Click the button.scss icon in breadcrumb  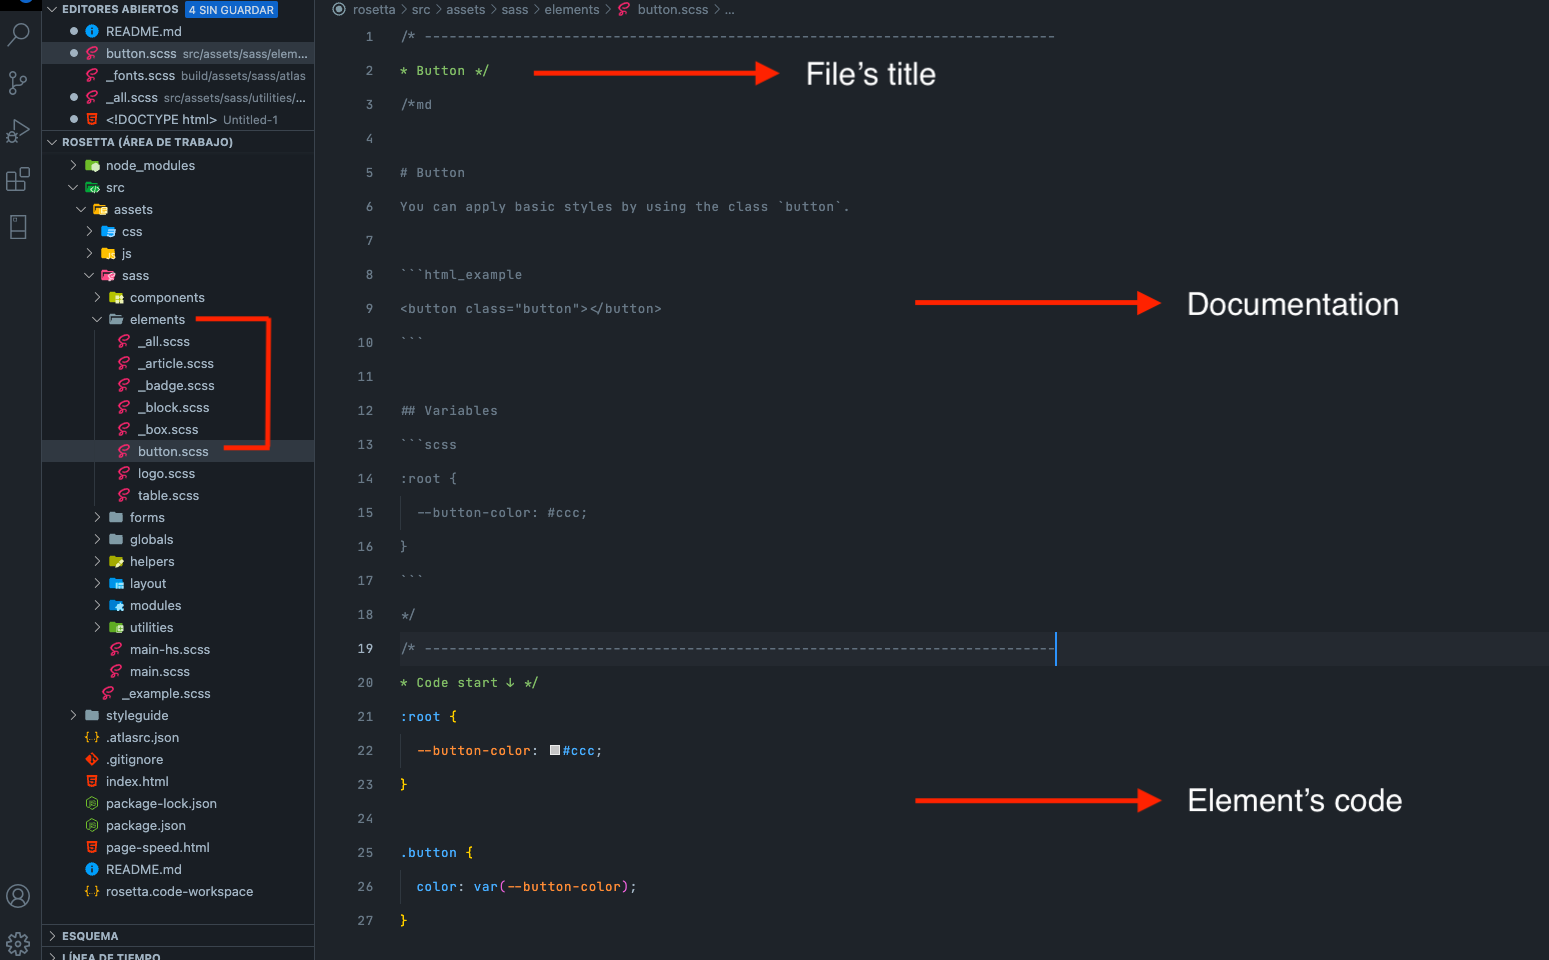624,10
